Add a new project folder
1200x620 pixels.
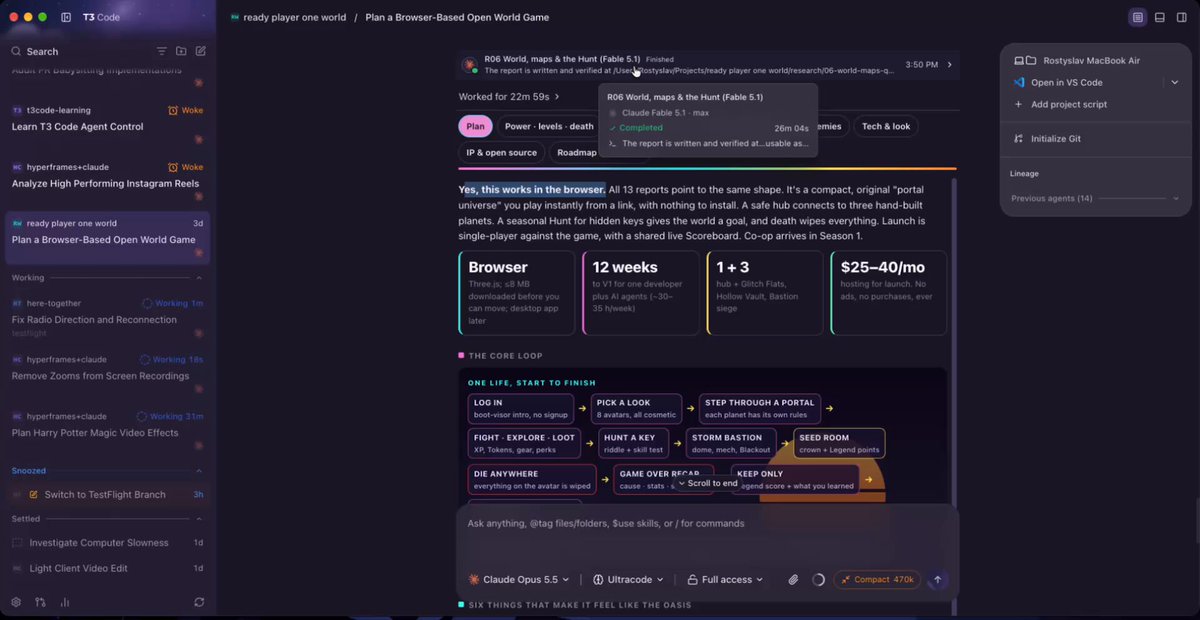[x=181, y=51]
